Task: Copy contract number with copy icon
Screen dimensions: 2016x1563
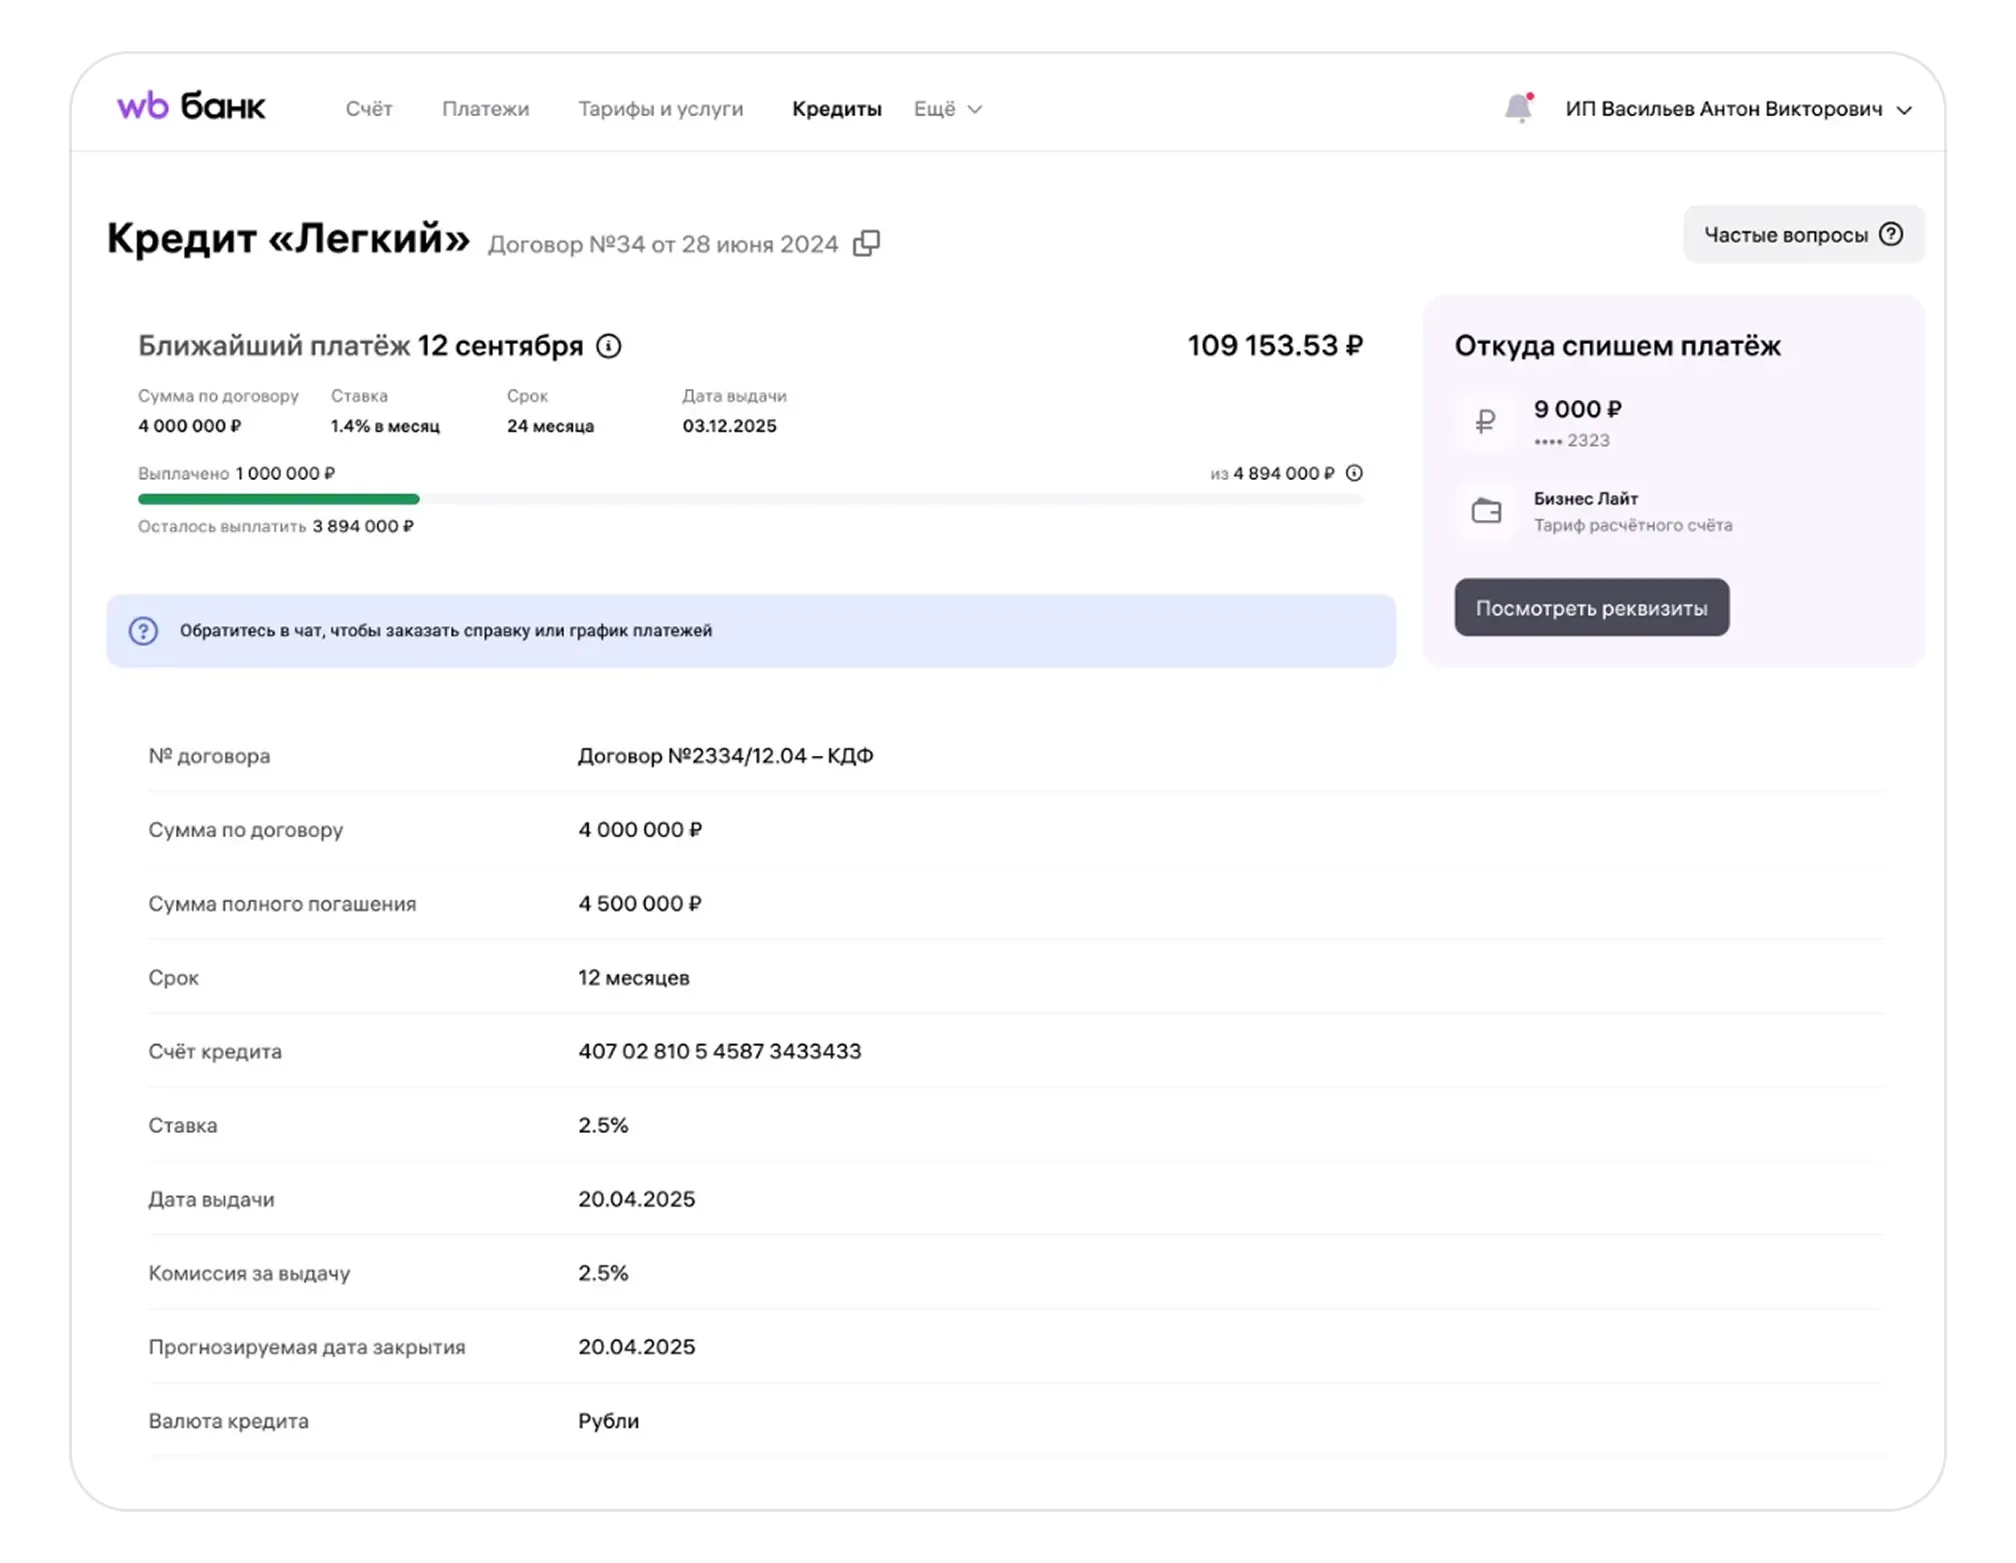Action: click(866, 244)
